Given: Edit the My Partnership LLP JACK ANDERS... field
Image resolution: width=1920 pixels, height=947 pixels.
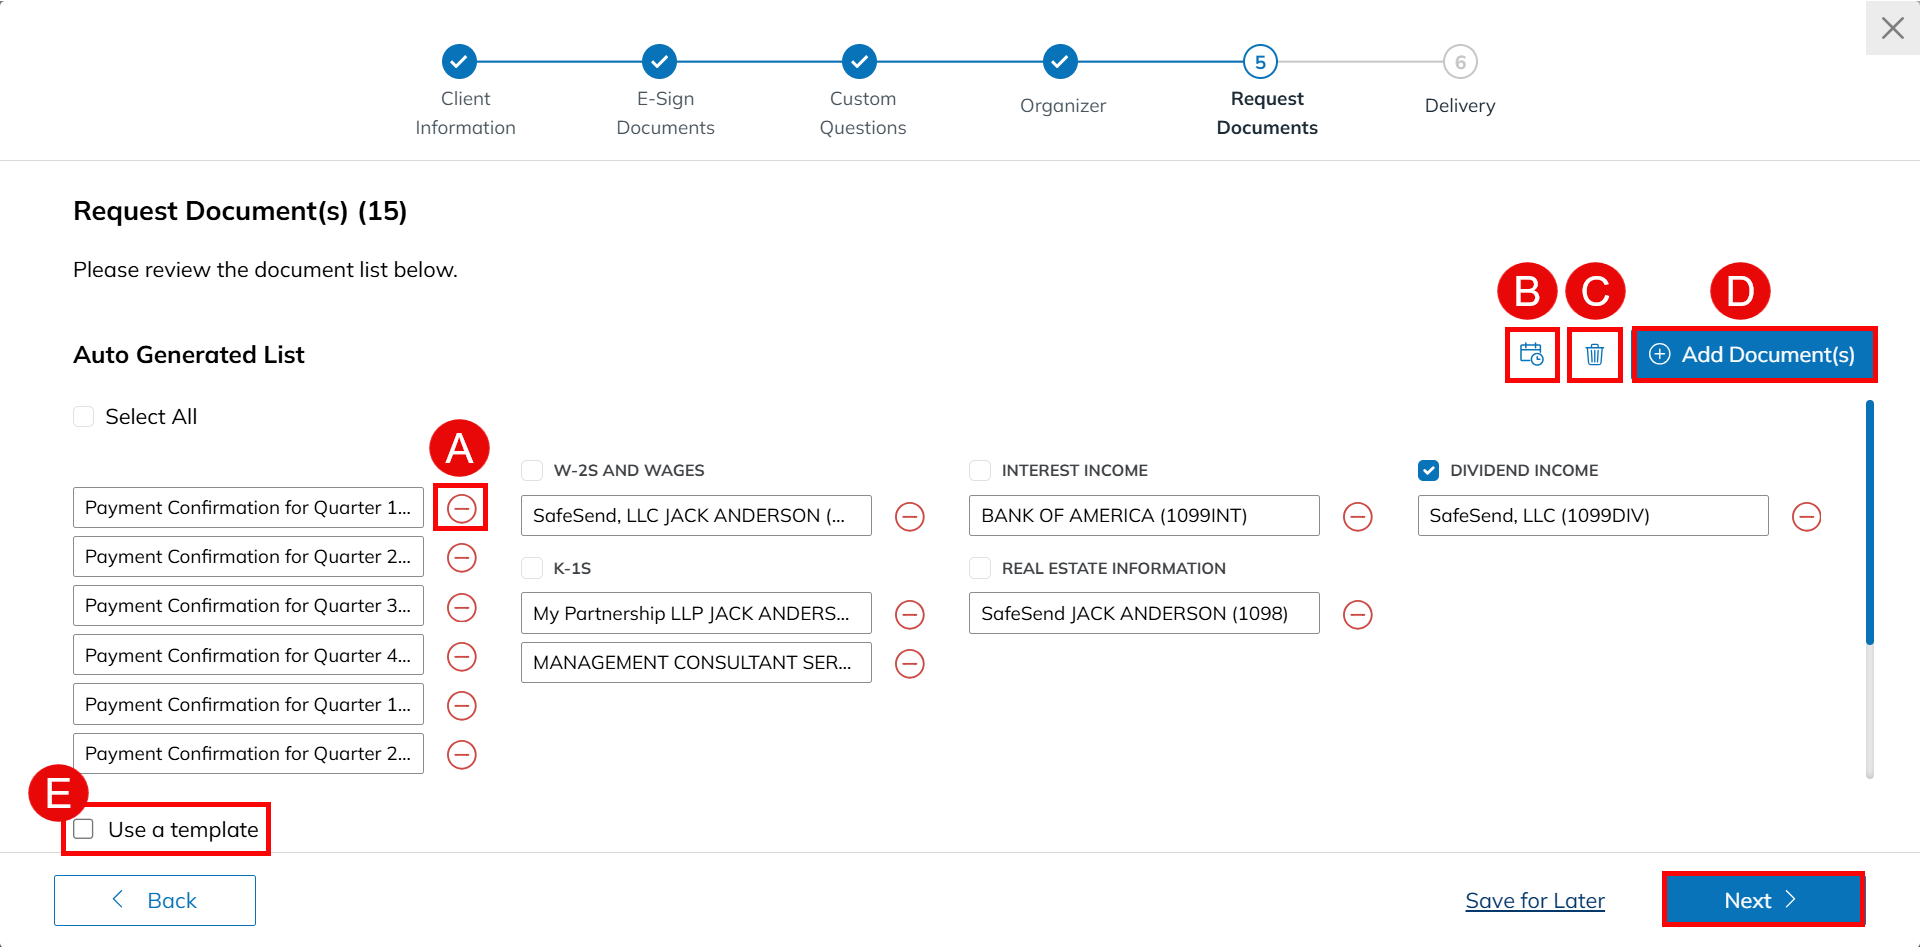Looking at the screenshot, I should click(696, 614).
